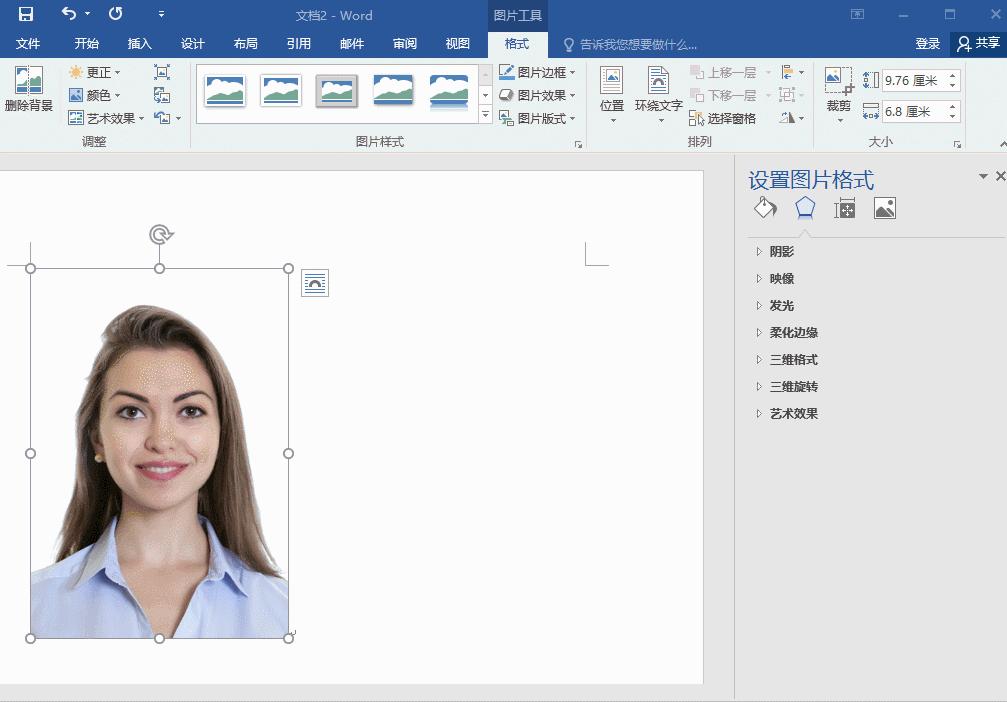Screen dimensions: 1007x702
Task: Switch to the picture icon in 设置图片格式 pane
Action: (884, 208)
